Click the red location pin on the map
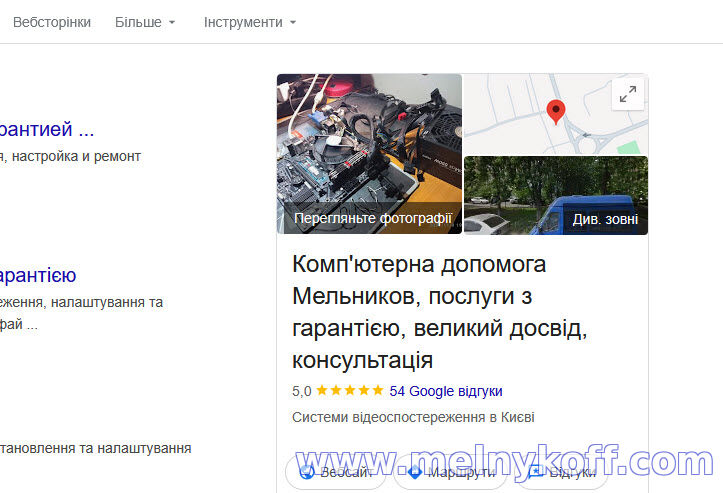The width and height of the screenshot is (723, 493). [556, 112]
